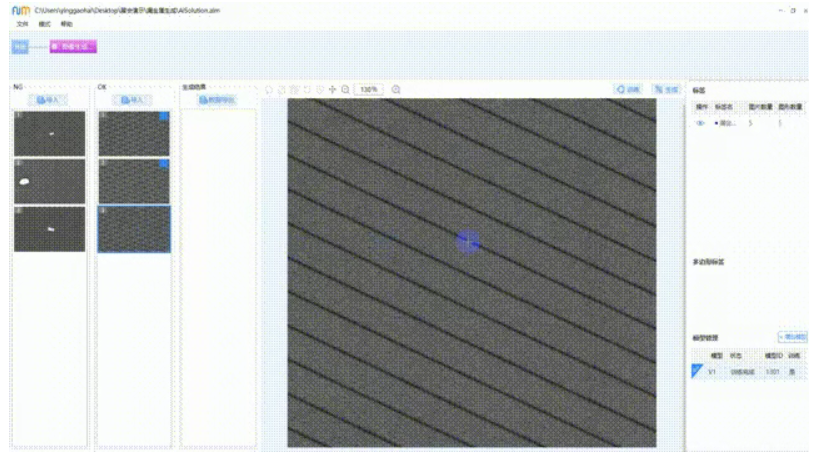816x465 pixels.
Task: Click the AIM application logo
Action: click(x=21, y=10)
